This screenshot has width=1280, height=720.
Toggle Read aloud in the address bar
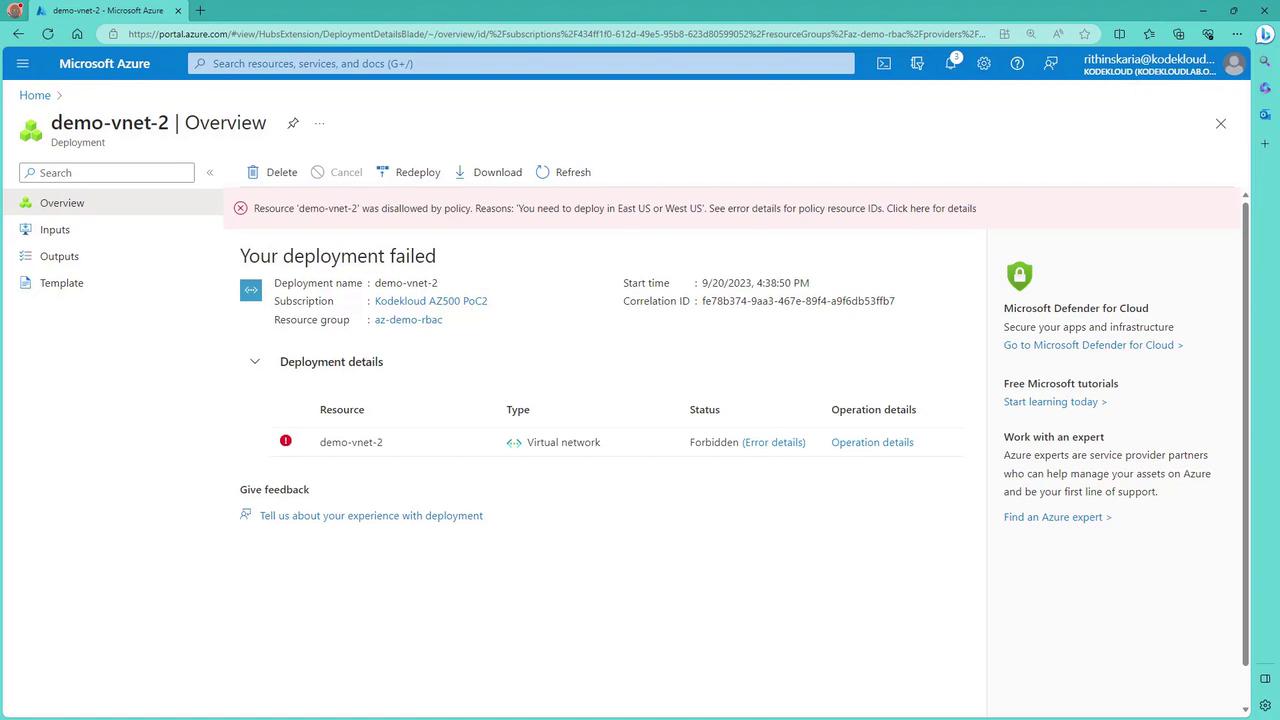click(x=1058, y=33)
